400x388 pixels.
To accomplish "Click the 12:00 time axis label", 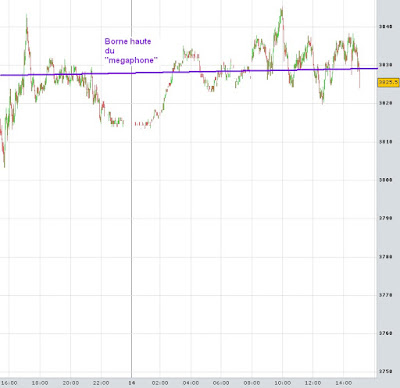I will point(313,383).
